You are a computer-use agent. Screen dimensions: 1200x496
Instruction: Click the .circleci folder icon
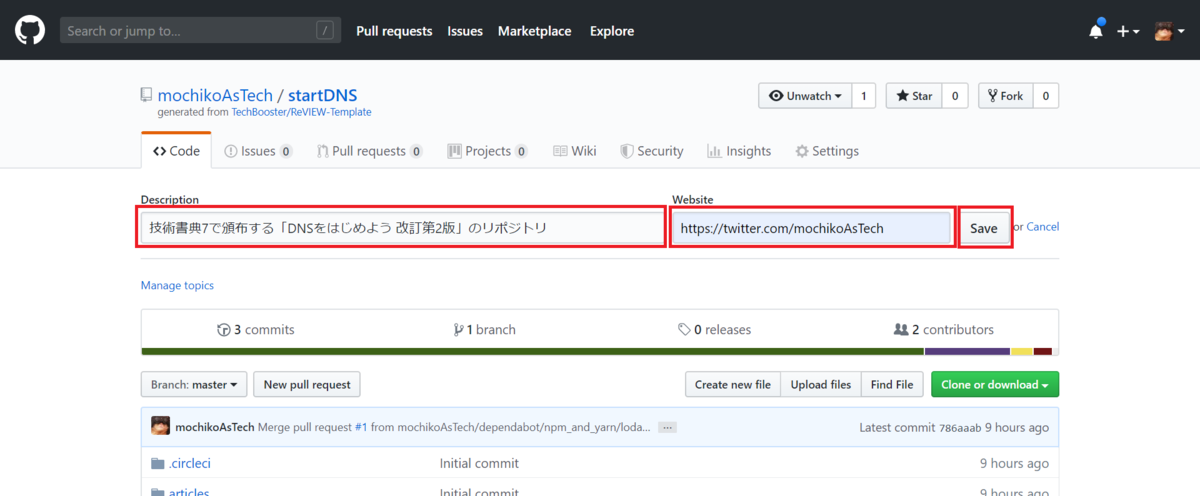tap(157, 463)
